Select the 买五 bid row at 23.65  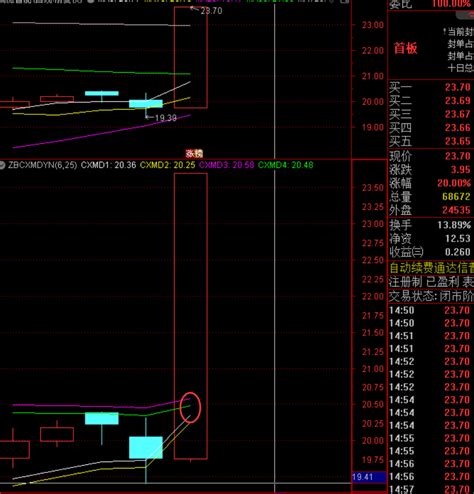point(431,141)
